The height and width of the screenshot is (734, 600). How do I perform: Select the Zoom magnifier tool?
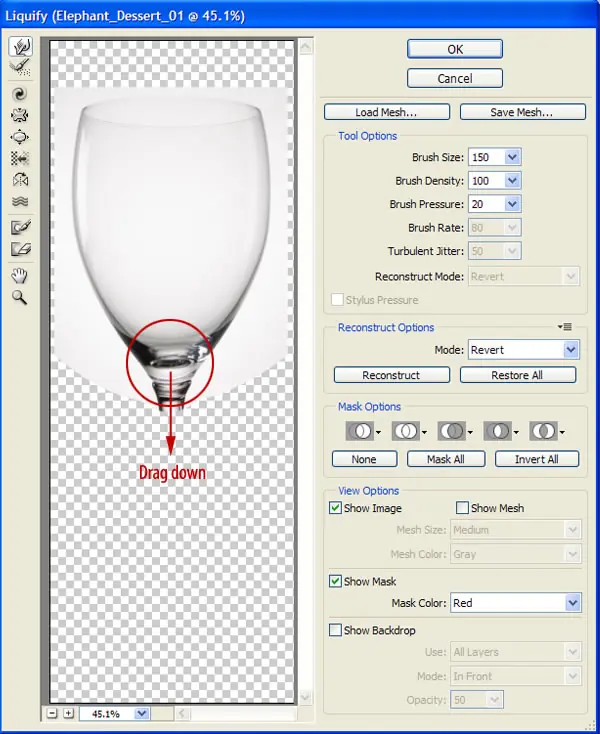(20, 297)
